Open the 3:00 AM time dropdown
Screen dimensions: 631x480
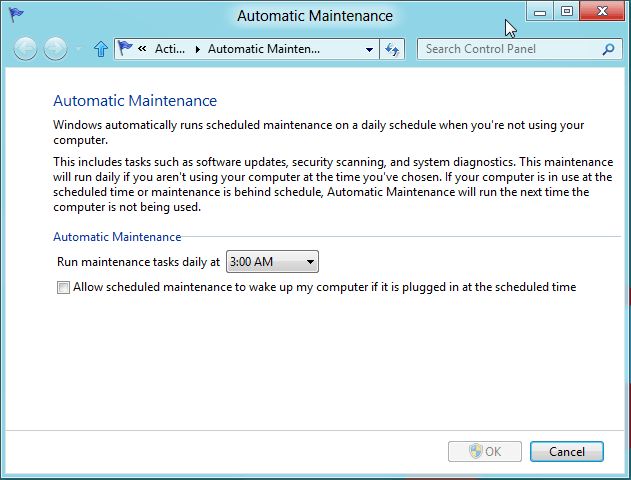[x=272, y=262]
